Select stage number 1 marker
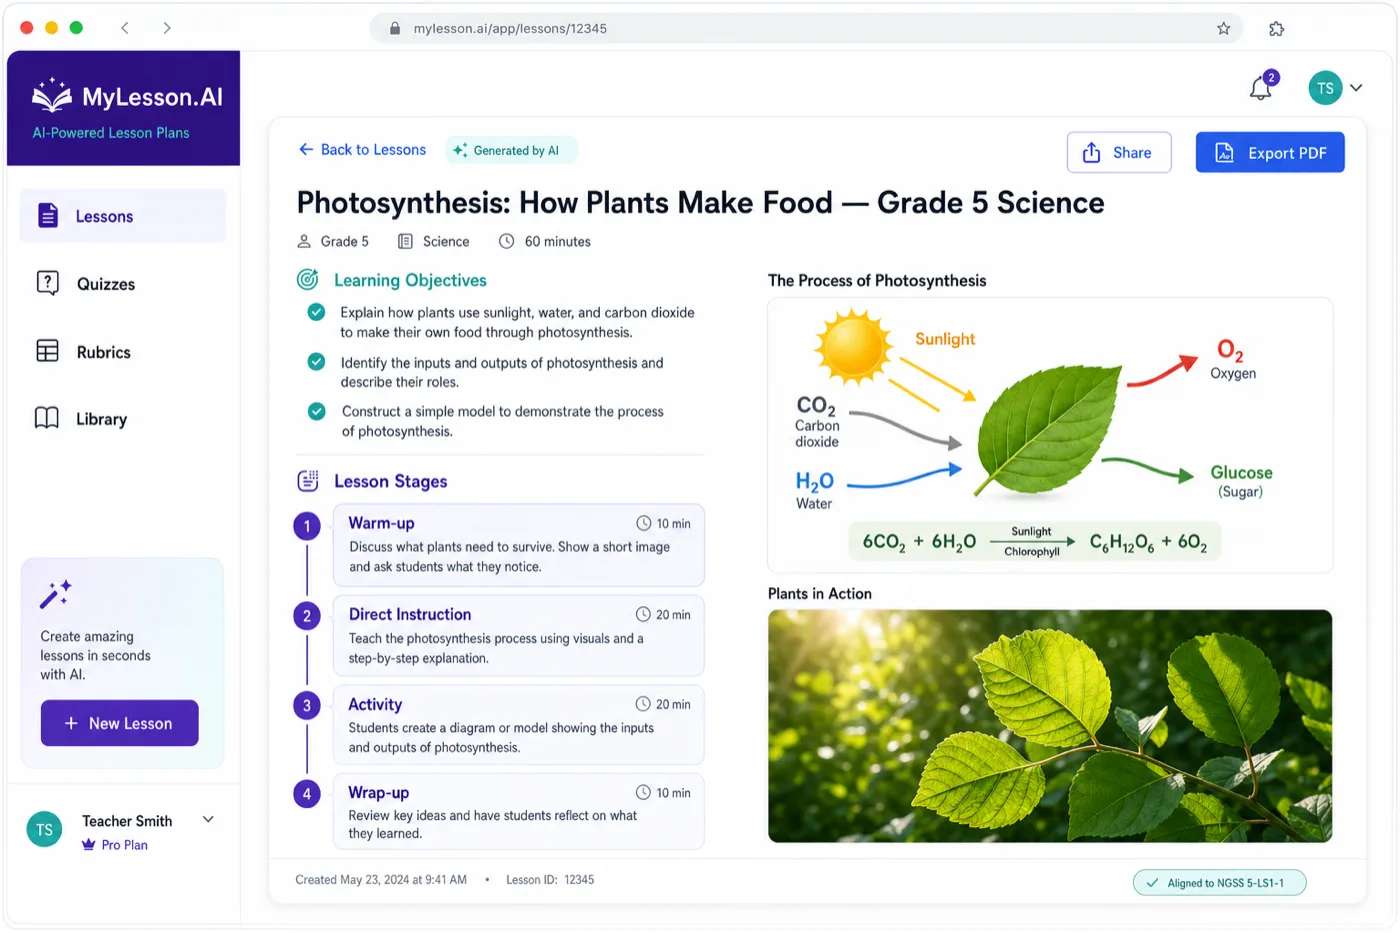Viewport: 1400px width, 933px height. point(307,526)
